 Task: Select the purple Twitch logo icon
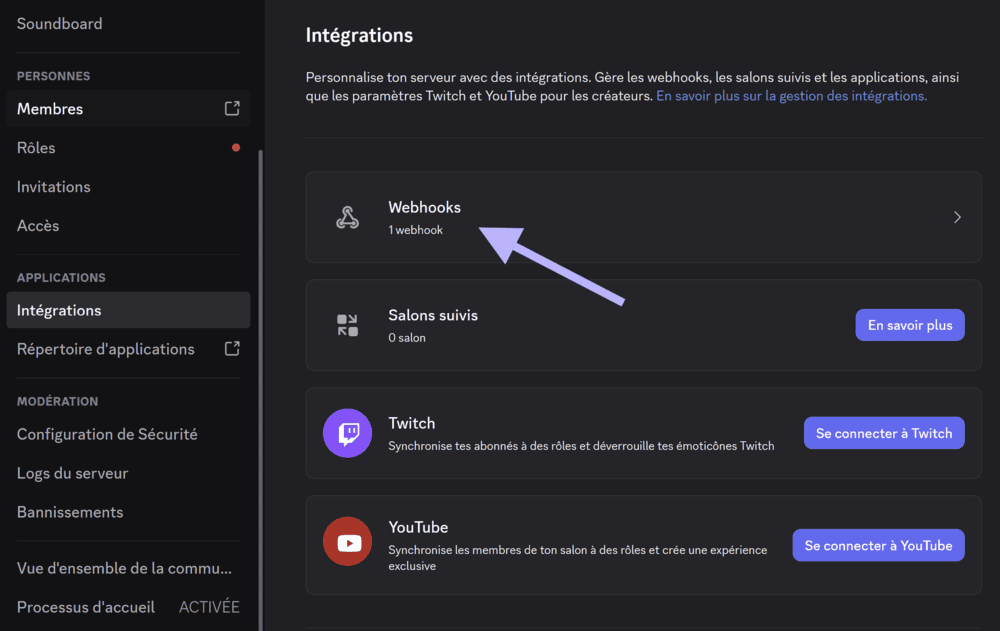(x=347, y=432)
